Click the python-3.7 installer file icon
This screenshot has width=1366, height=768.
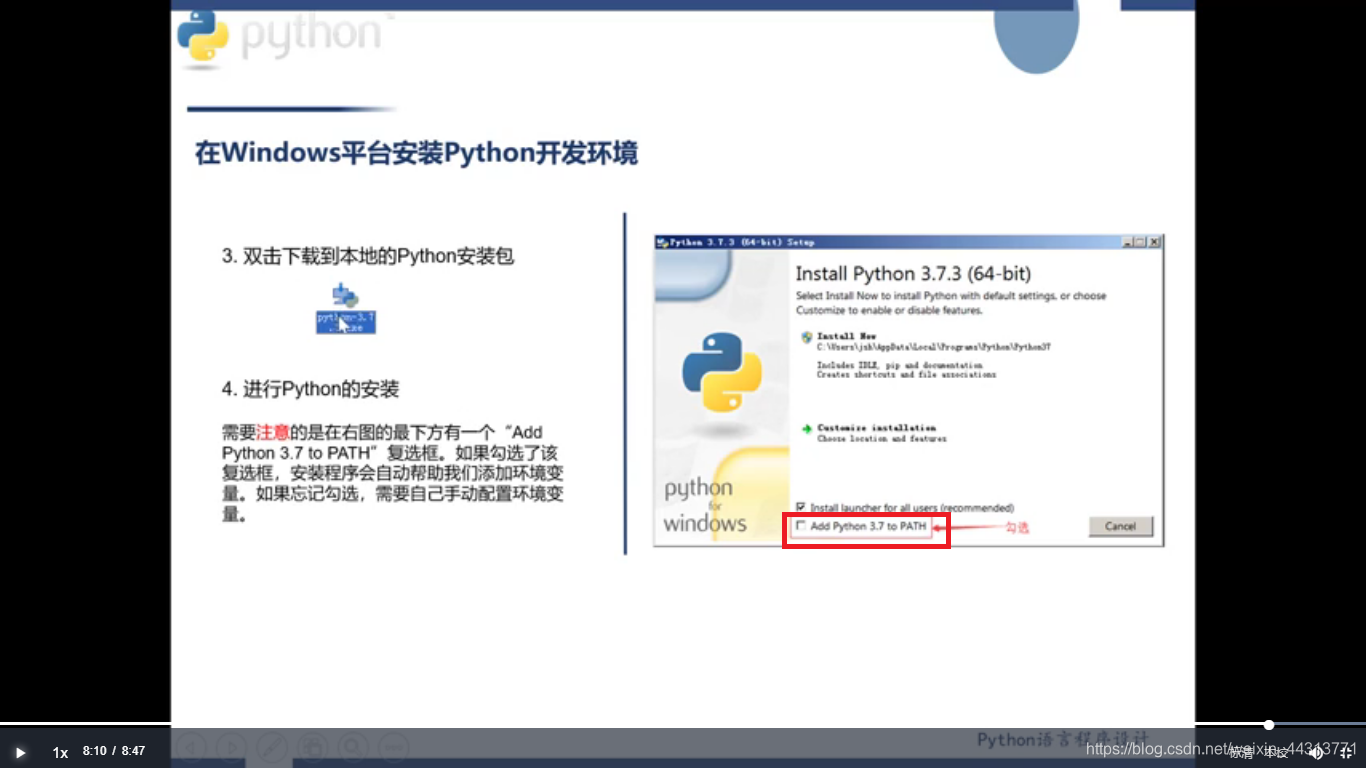coord(346,308)
